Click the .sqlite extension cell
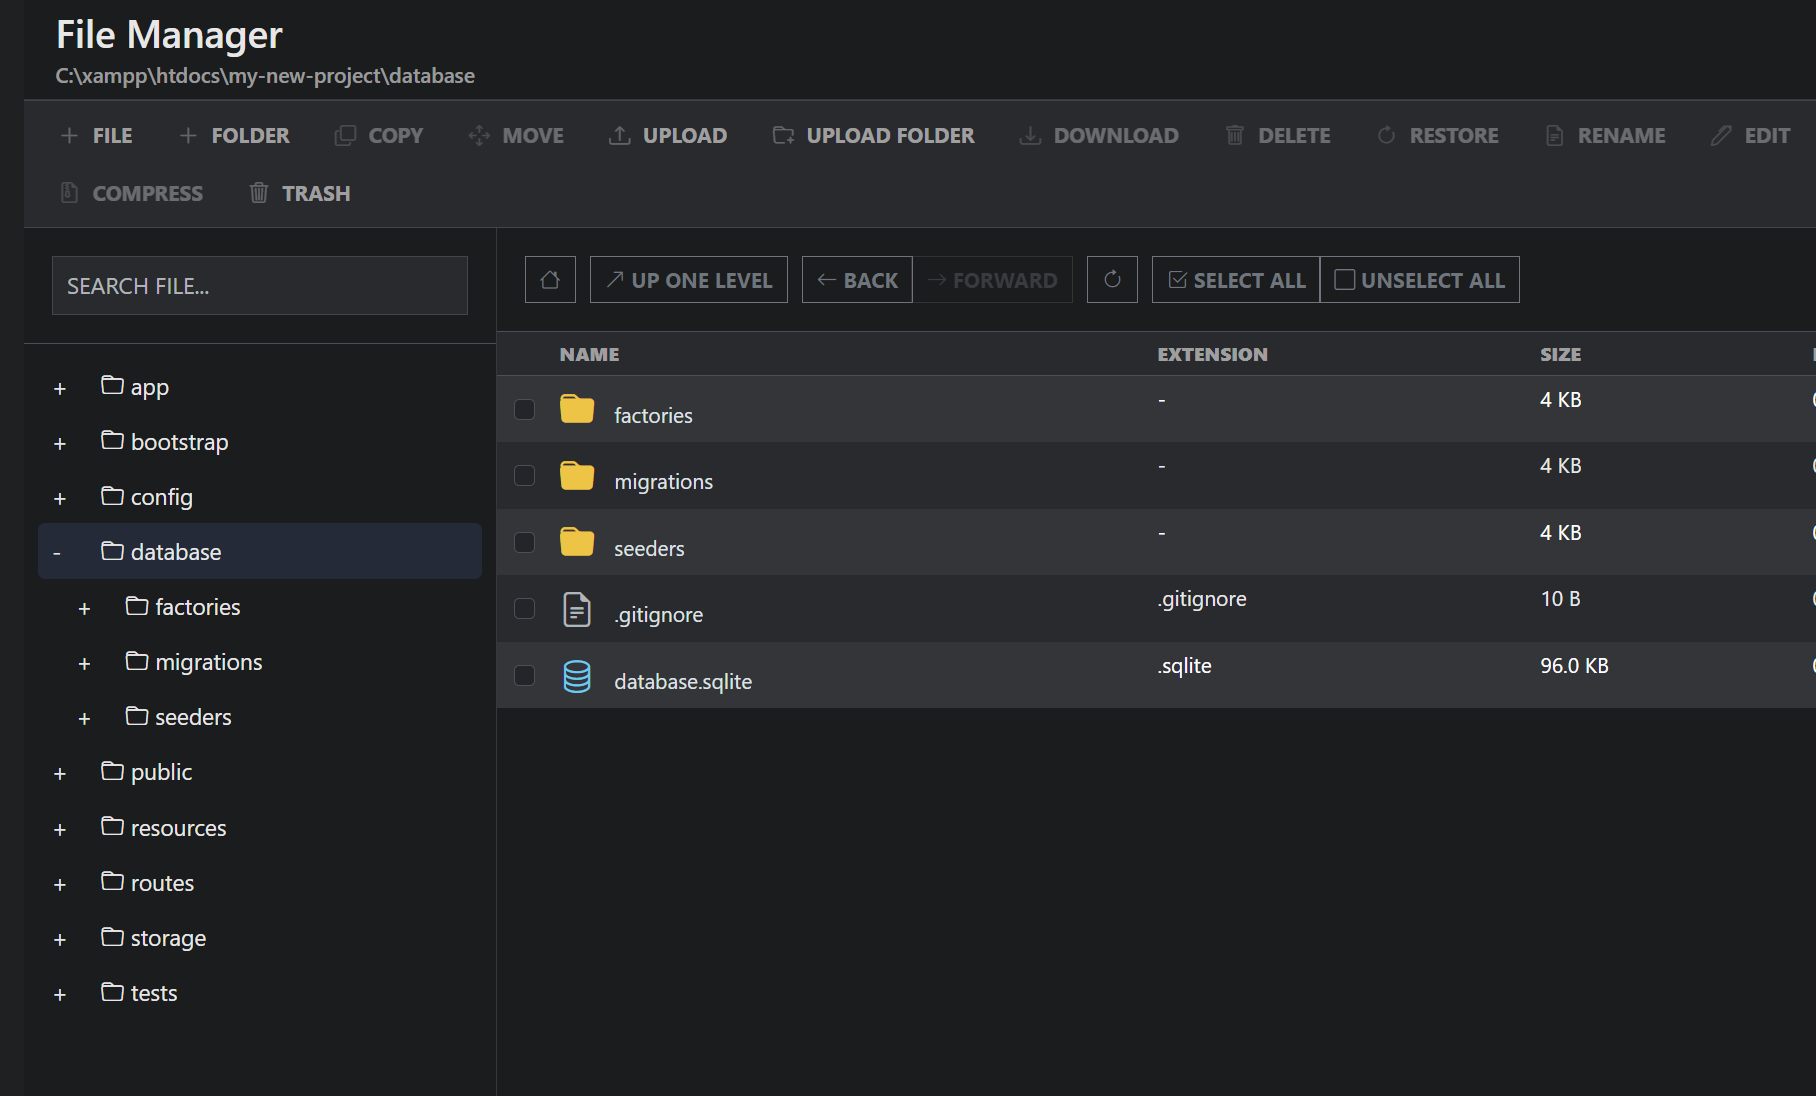1816x1096 pixels. coord(1185,666)
